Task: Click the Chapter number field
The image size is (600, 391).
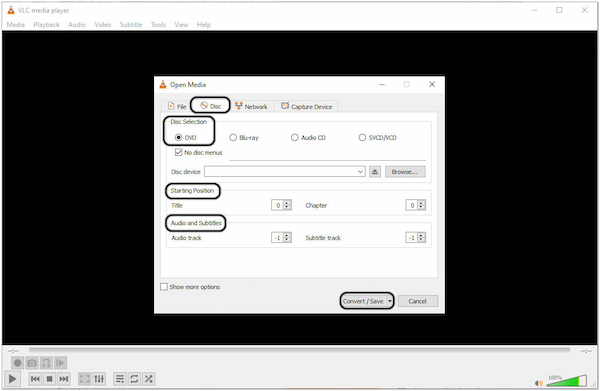Action: pyautogui.click(x=412, y=205)
